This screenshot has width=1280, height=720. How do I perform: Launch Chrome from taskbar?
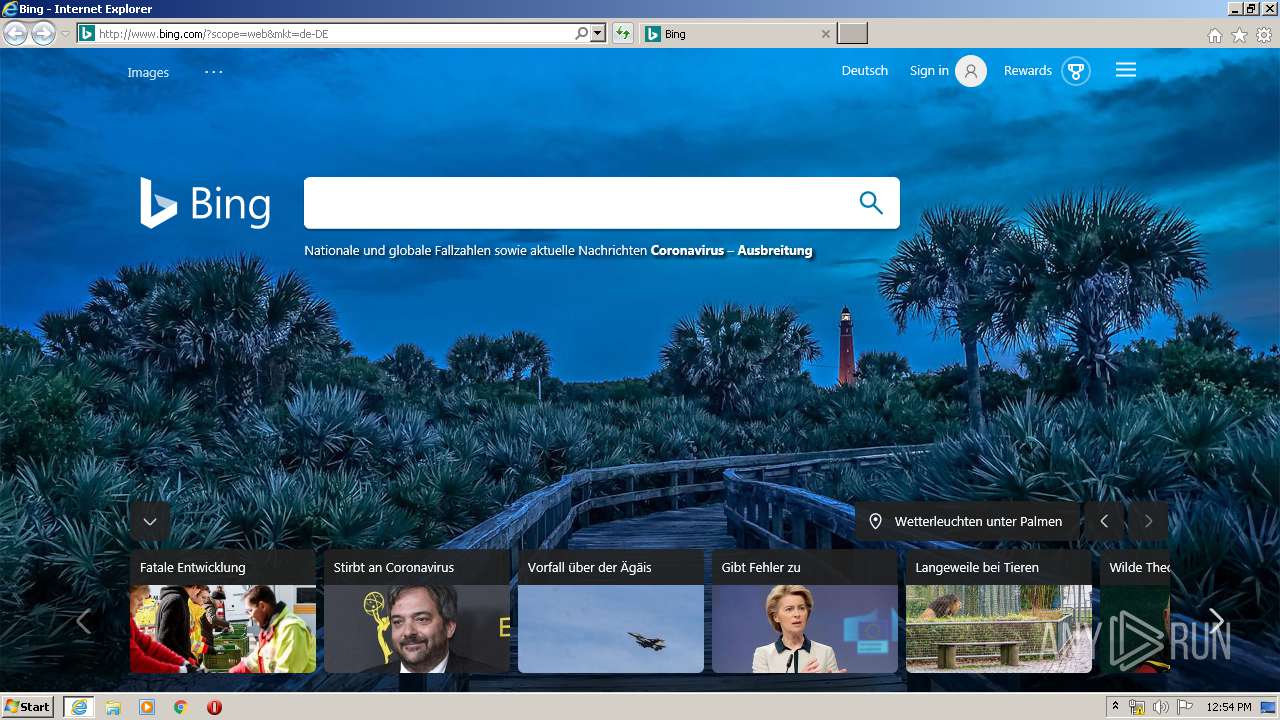pyautogui.click(x=181, y=707)
